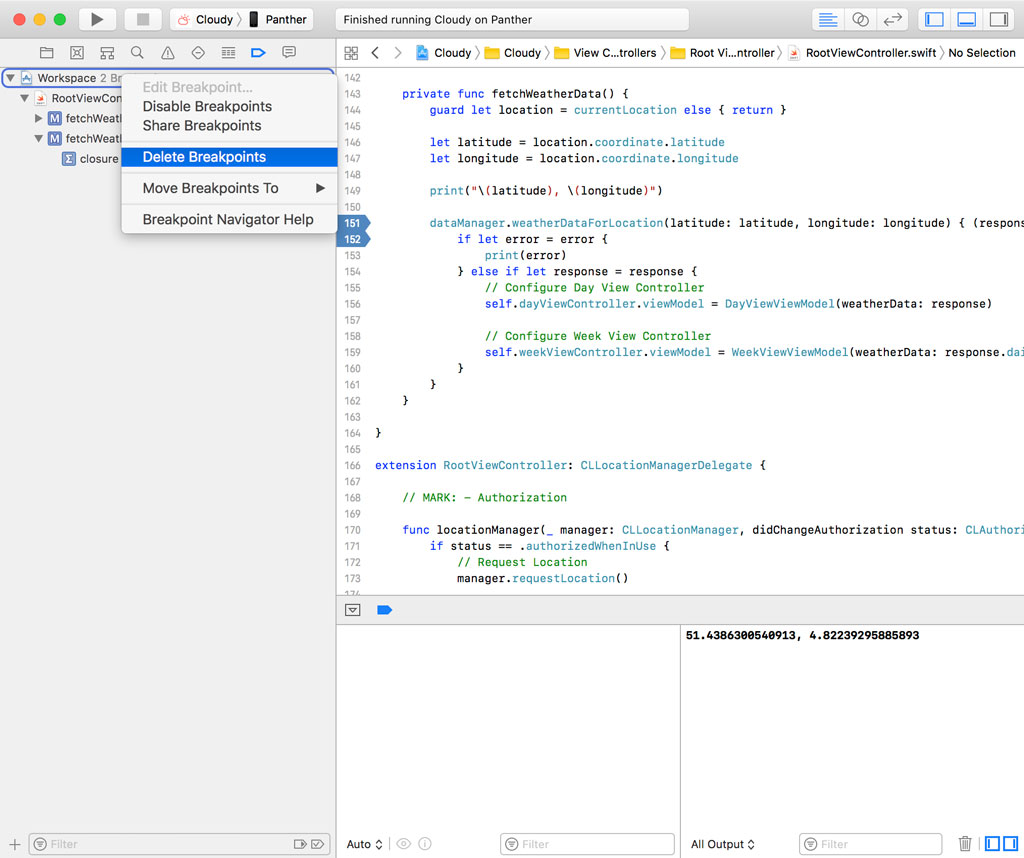Open the Test navigator
Viewport: 1024px width, 858px height.
(x=197, y=52)
